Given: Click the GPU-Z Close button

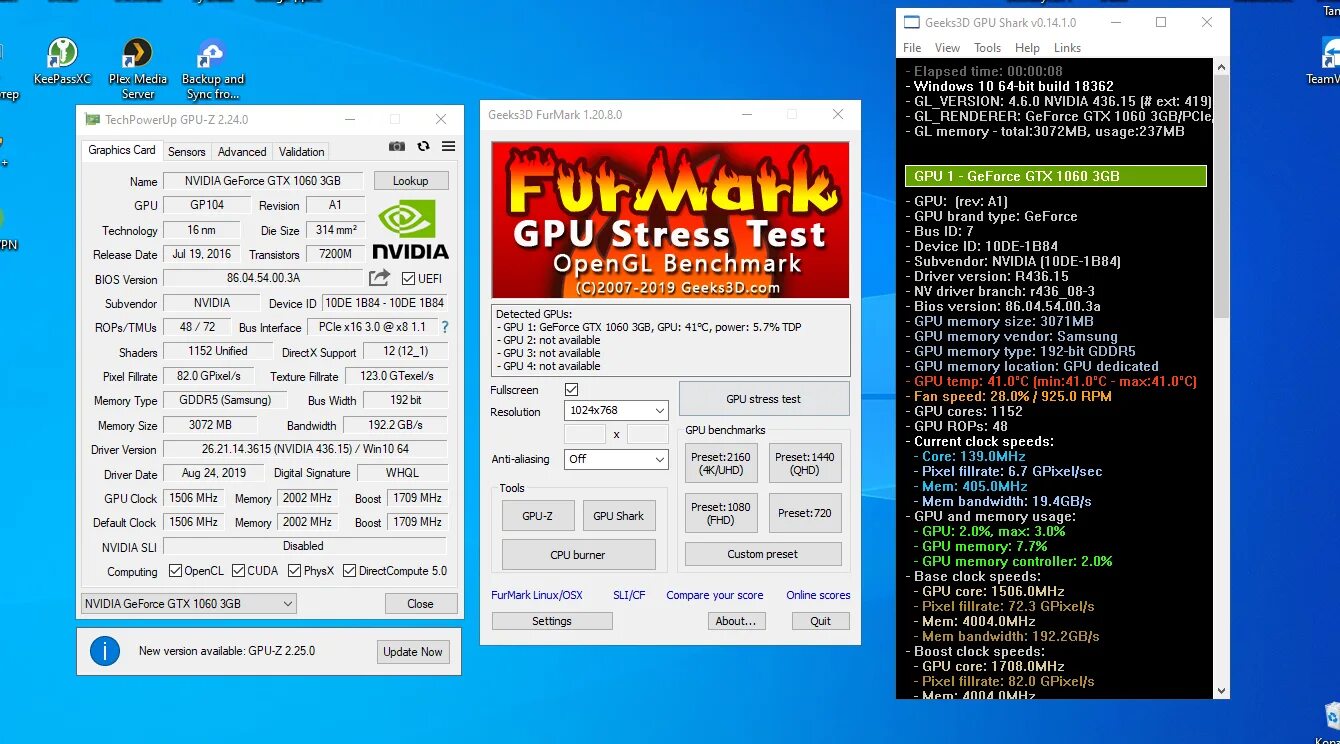Looking at the screenshot, I should [x=421, y=604].
